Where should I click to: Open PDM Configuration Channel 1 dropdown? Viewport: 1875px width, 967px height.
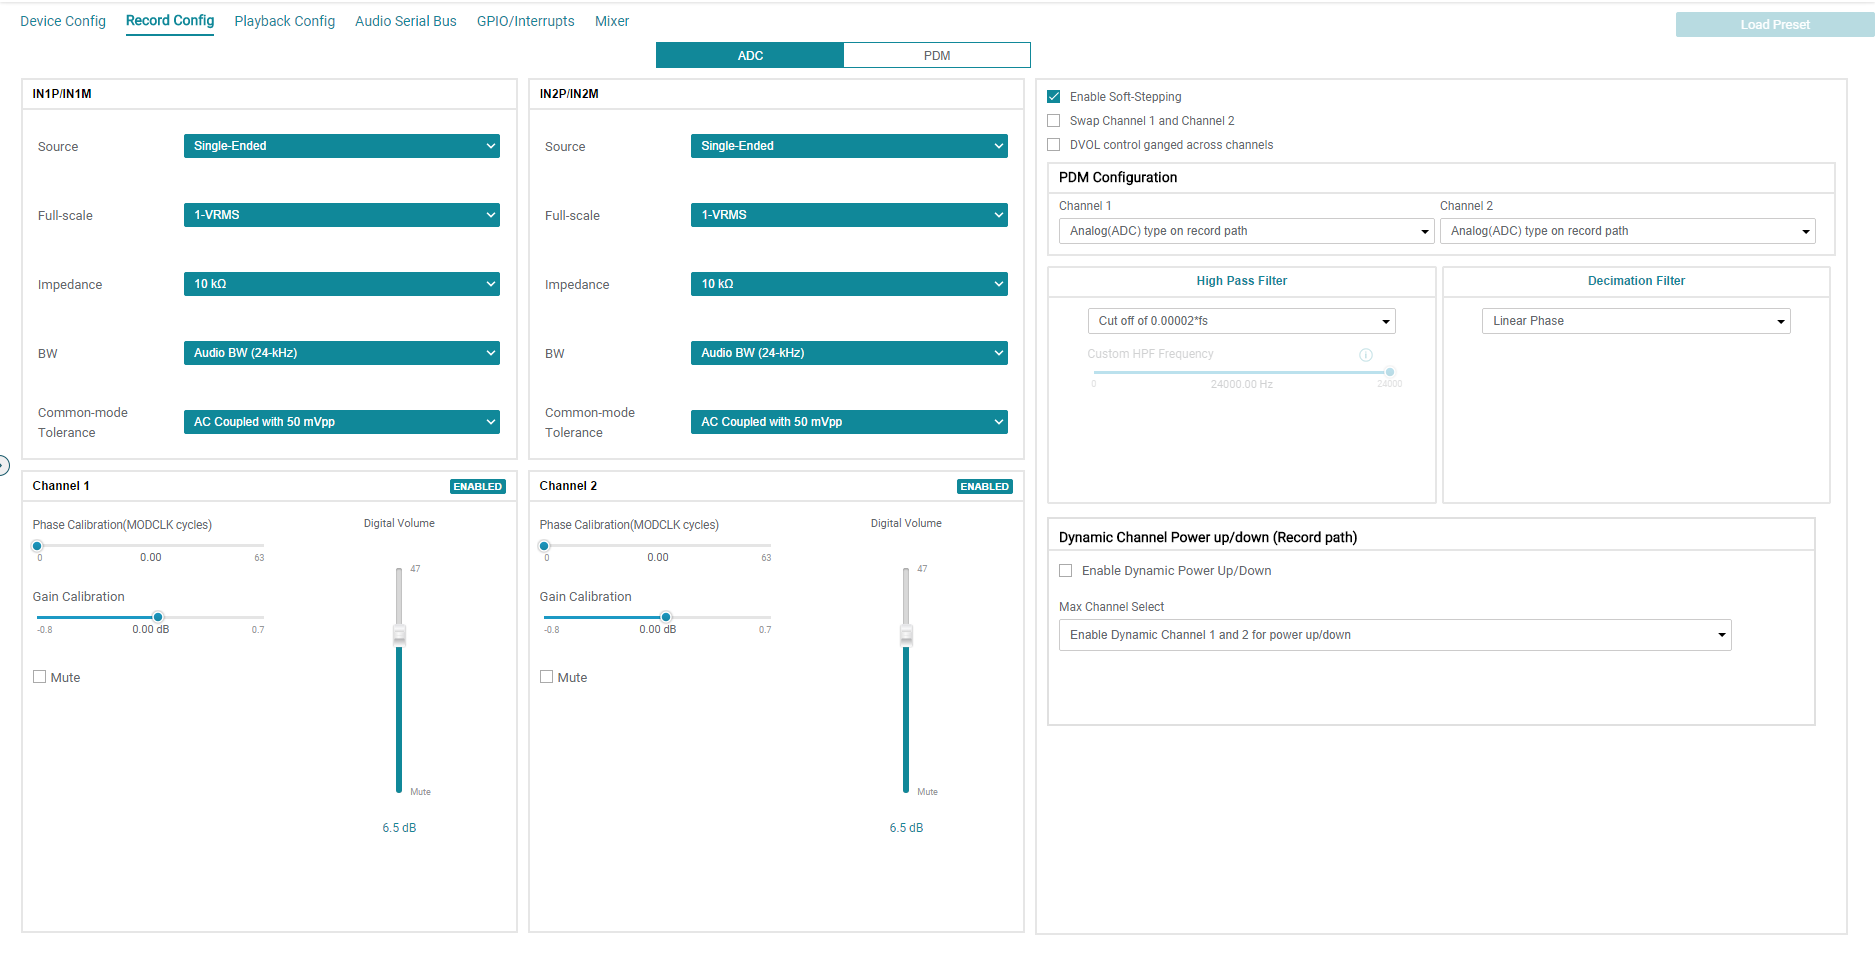1247,231
